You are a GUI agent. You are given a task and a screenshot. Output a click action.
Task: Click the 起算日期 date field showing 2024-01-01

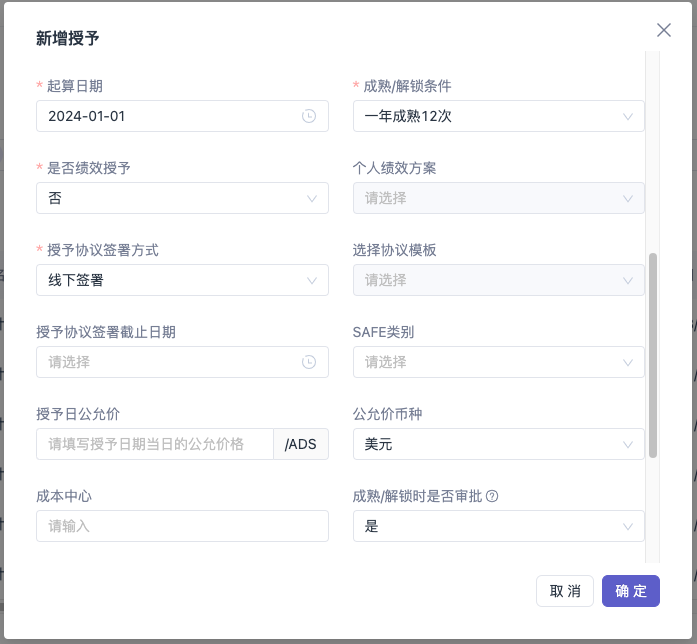[x=182, y=116]
